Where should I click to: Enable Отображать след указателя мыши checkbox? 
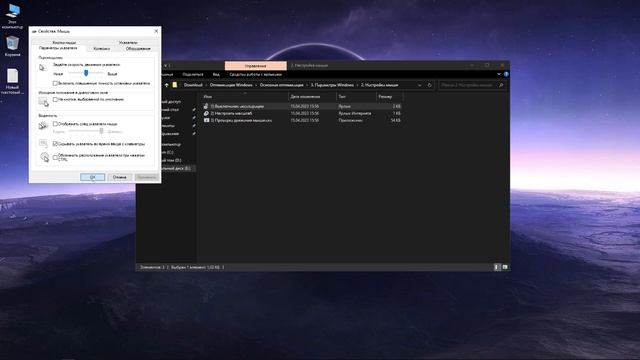[55, 124]
